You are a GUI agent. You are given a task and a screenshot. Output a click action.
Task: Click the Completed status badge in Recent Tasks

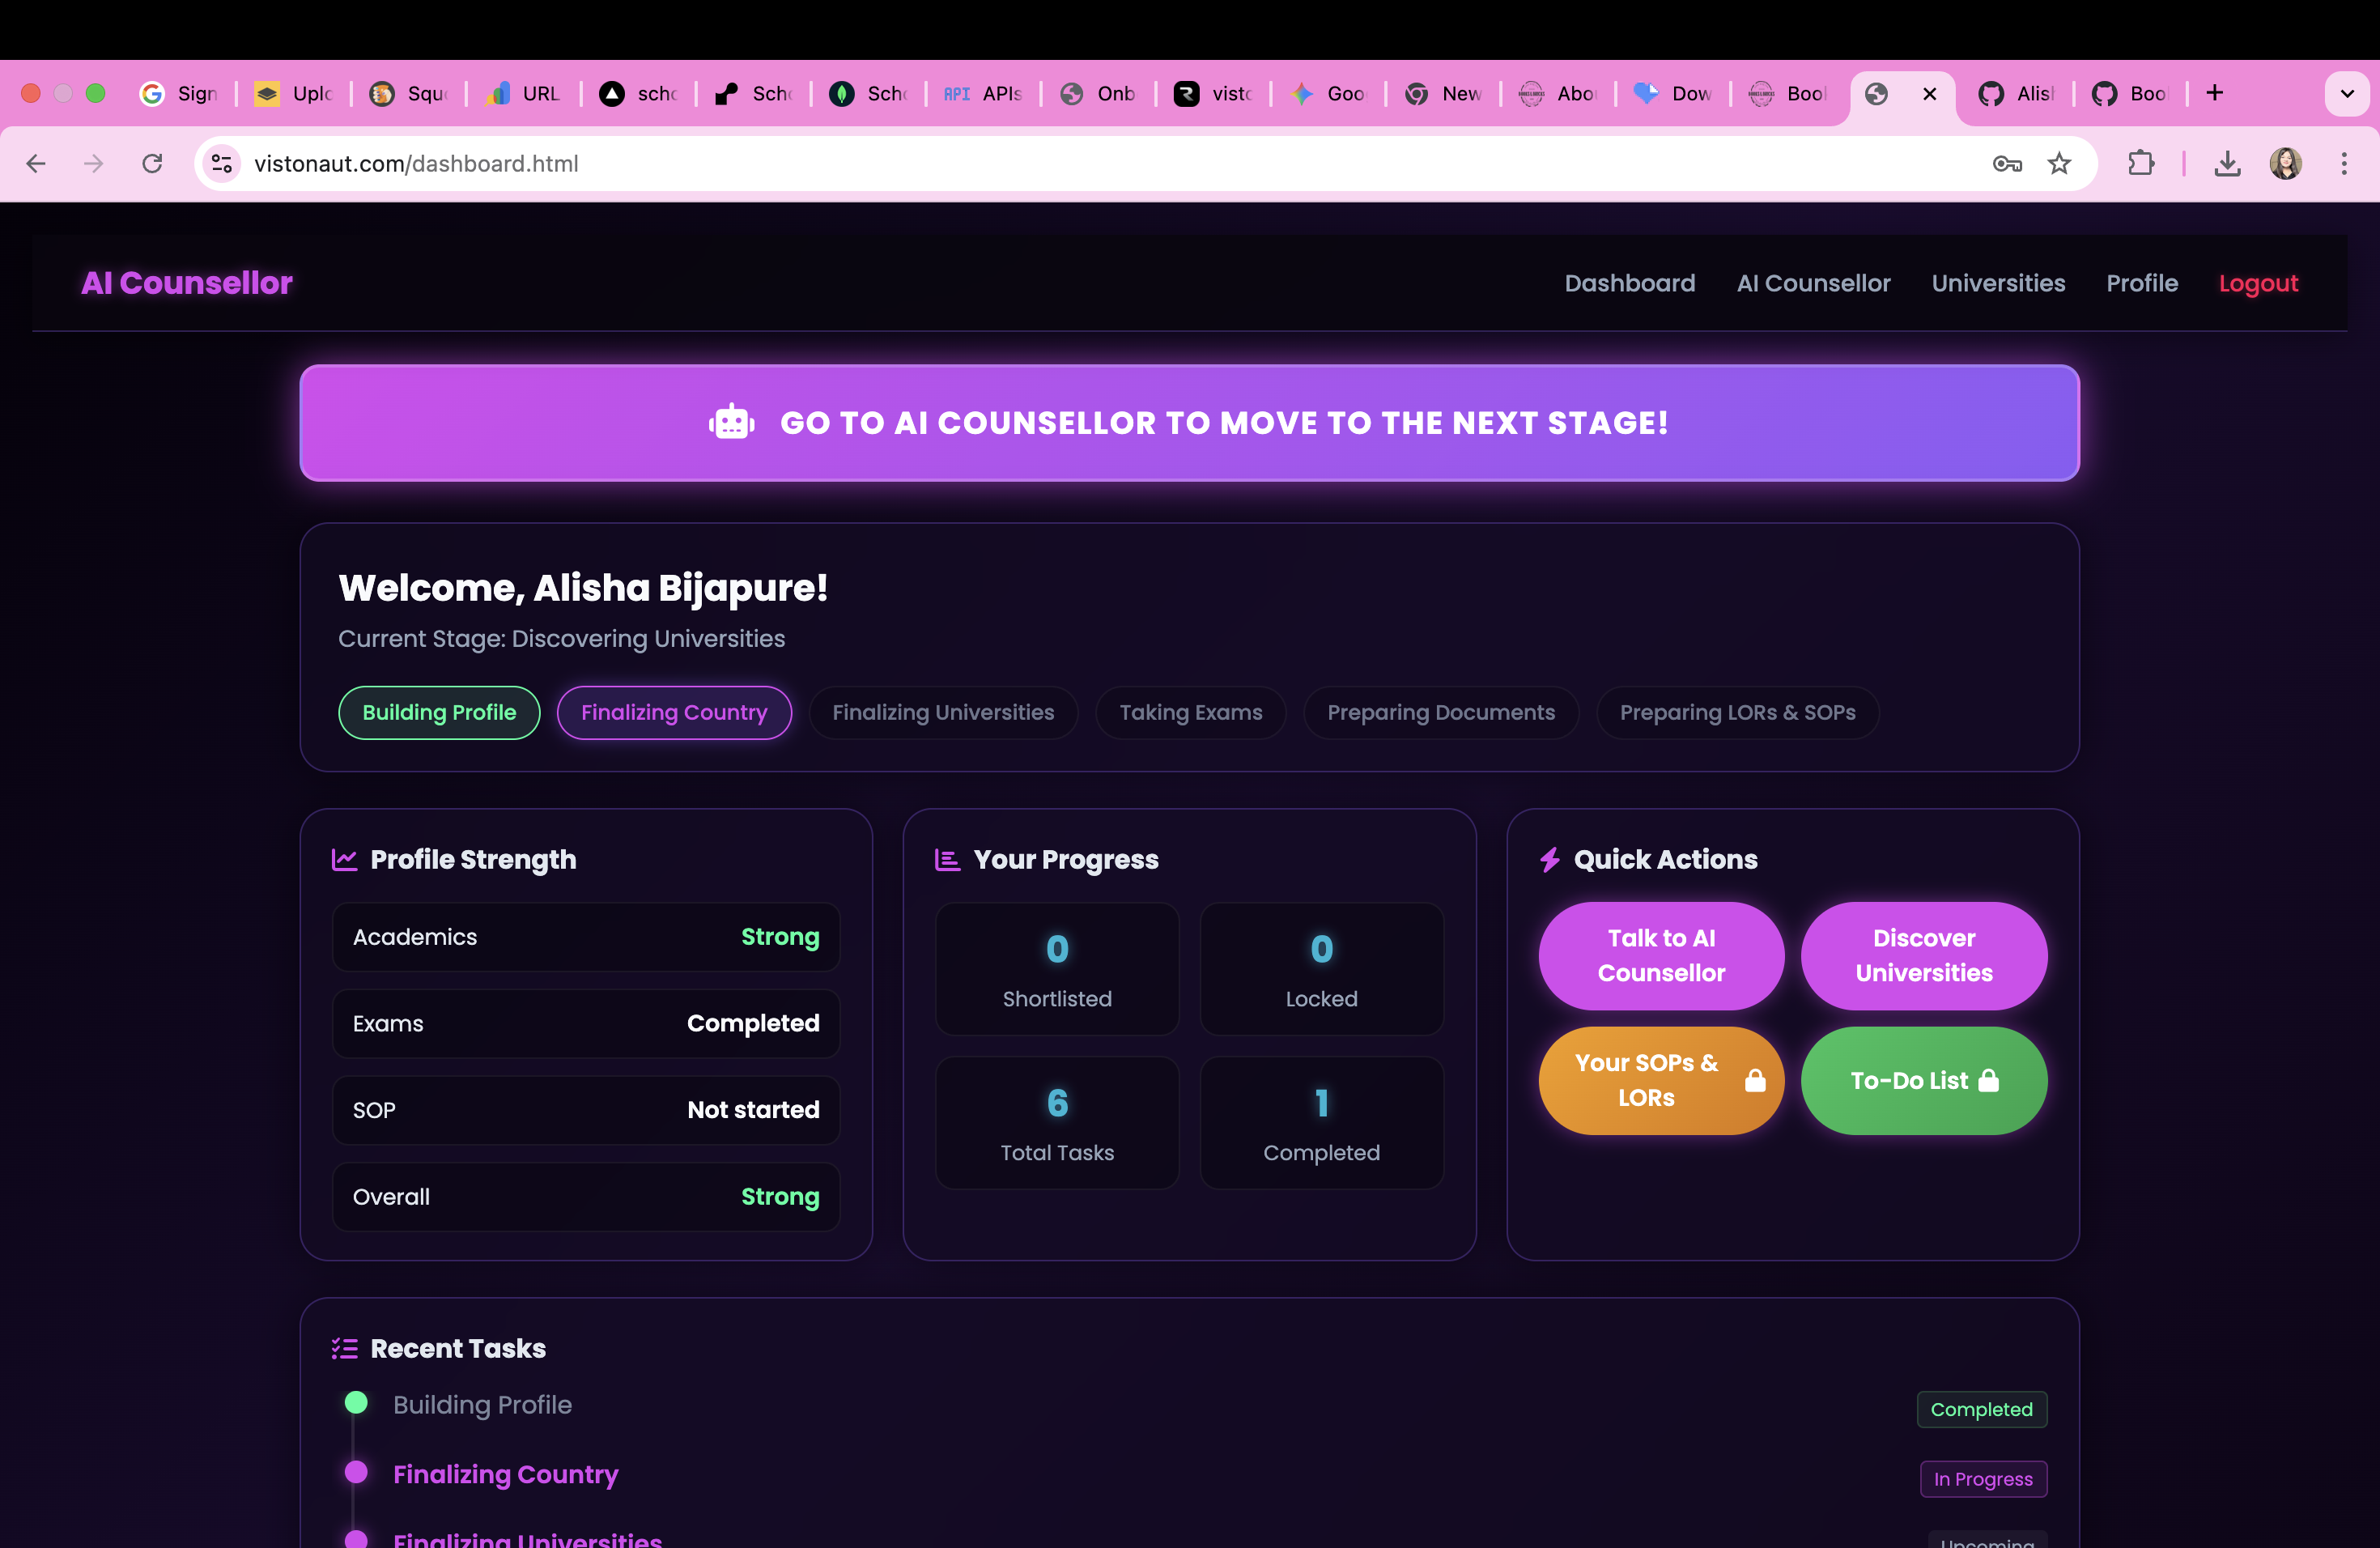(1981, 1409)
